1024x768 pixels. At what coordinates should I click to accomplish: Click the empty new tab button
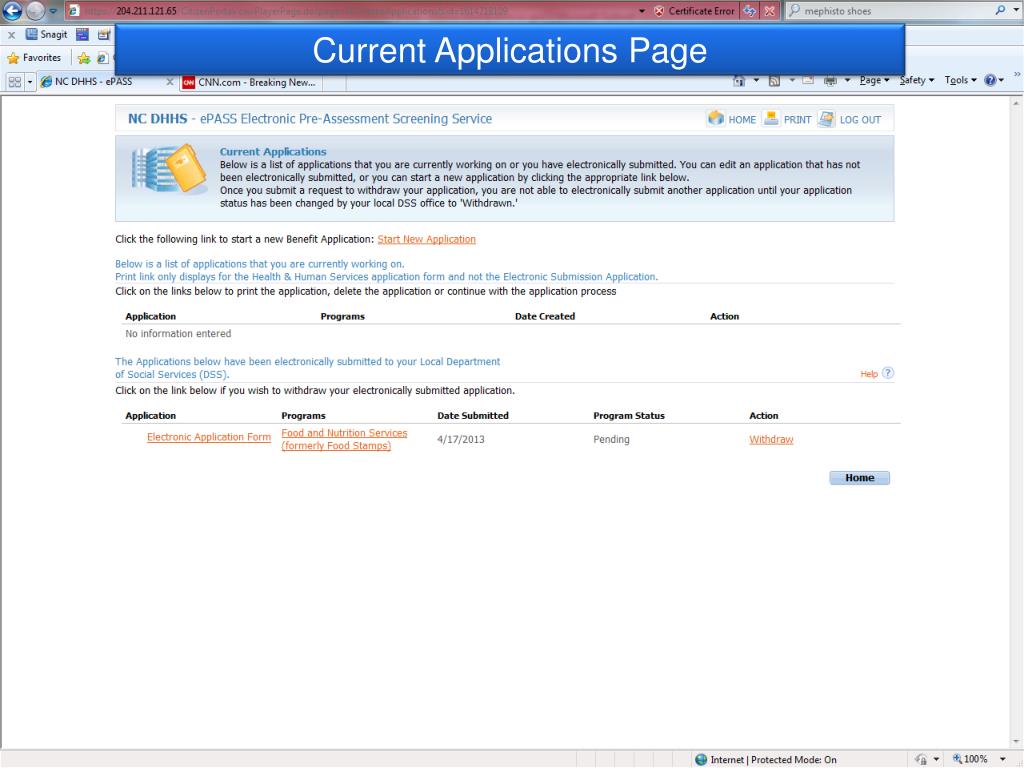pos(334,83)
